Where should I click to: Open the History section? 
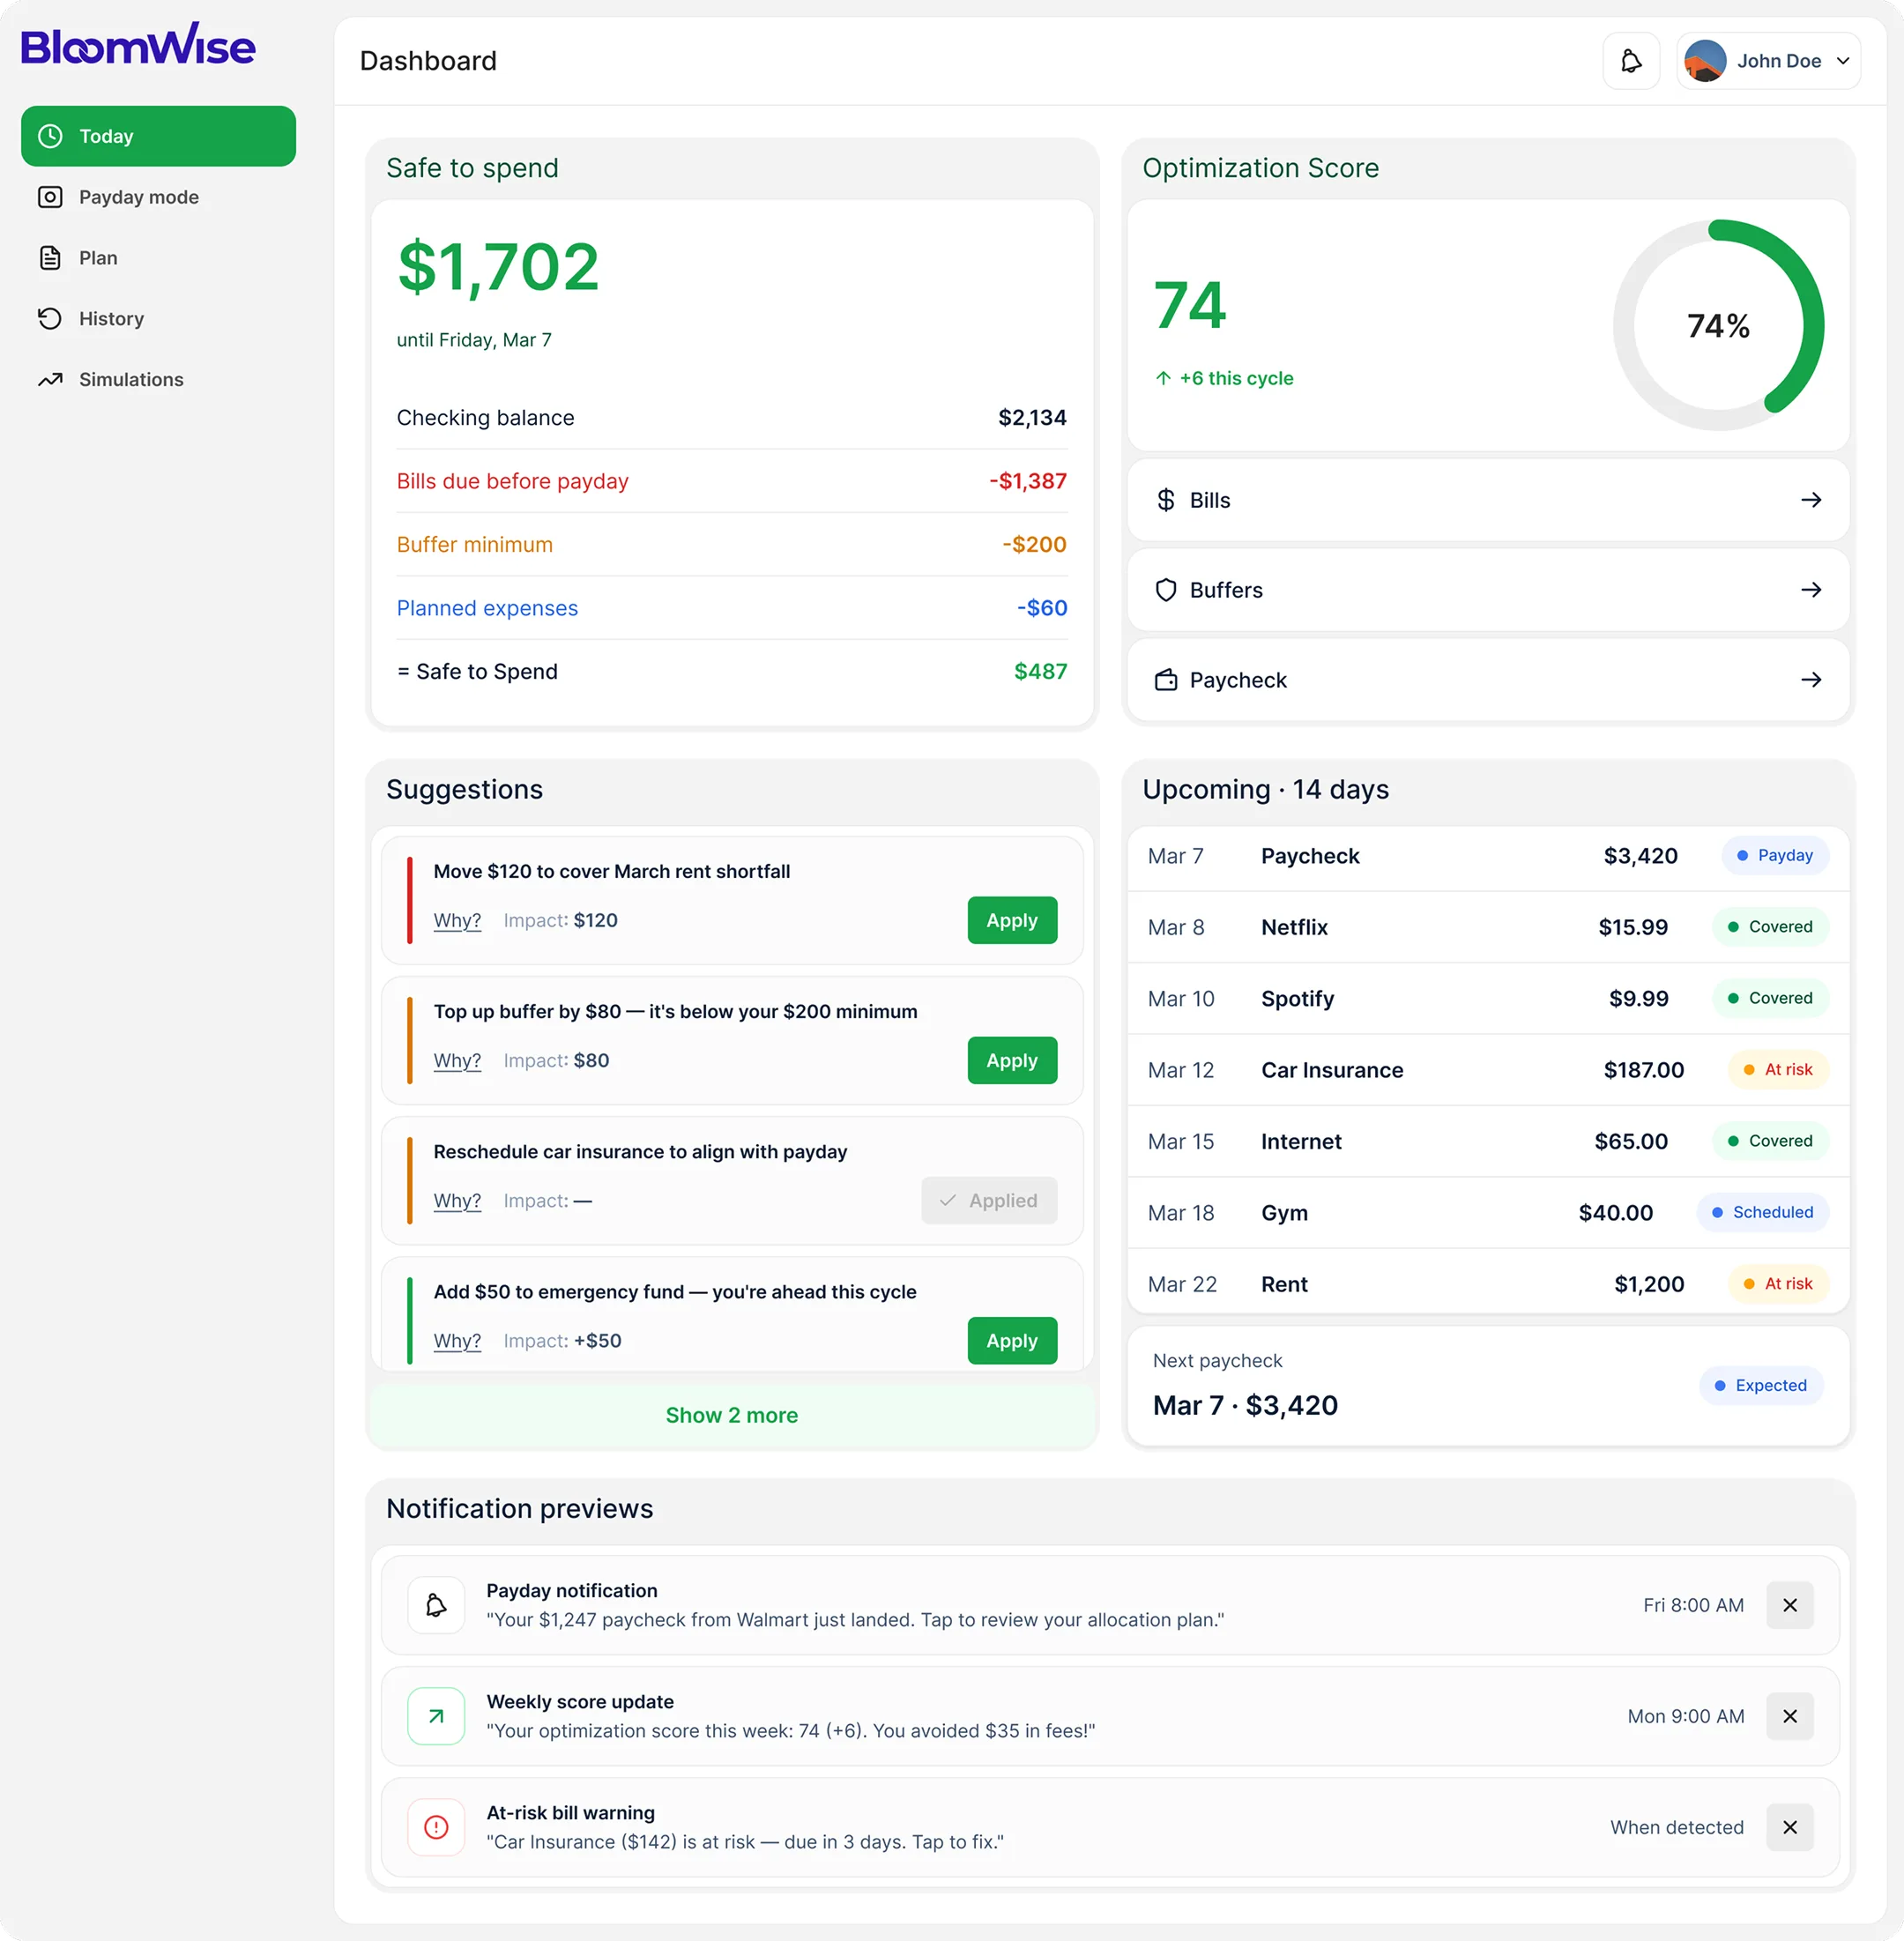[158, 319]
